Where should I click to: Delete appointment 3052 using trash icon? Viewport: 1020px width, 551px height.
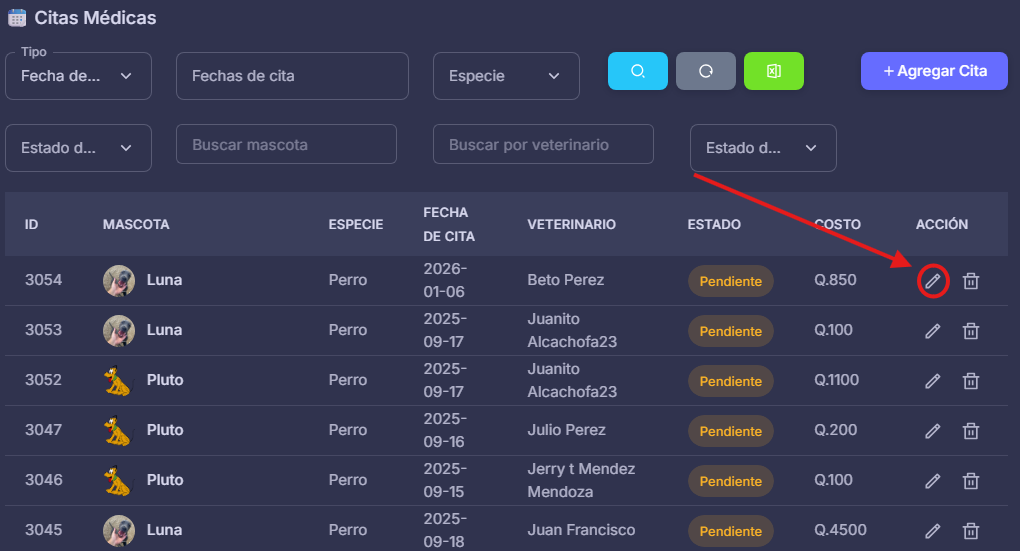(x=970, y=381)
